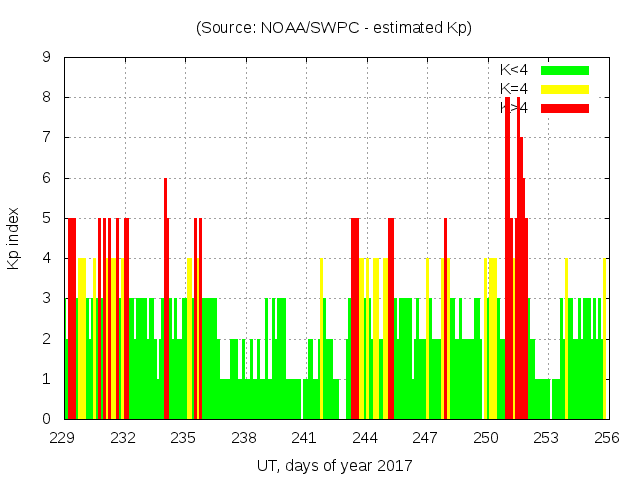Click x-axis tick label 256
This screenshot has width=640, height=480.
[x=606, y=438]
